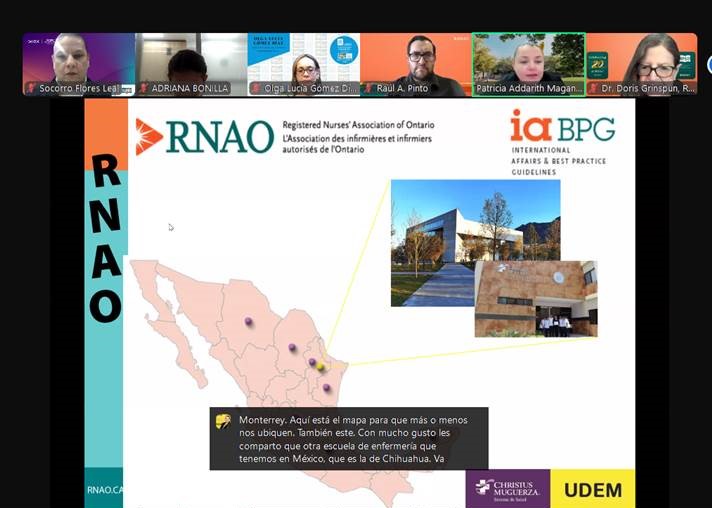Select ADRIANA BONILLA's muted microphone icon
The height and width of the screenshot is (508, 712).
144,88
